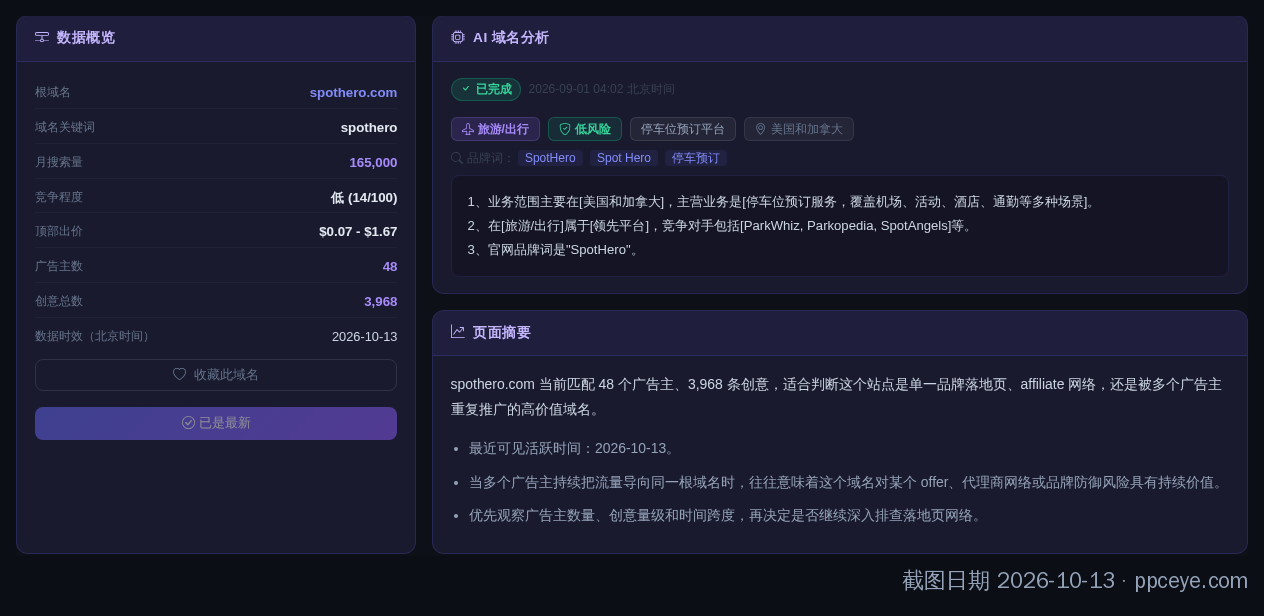
Task: Click the 已完成 status badge
Action: (486, 89)
